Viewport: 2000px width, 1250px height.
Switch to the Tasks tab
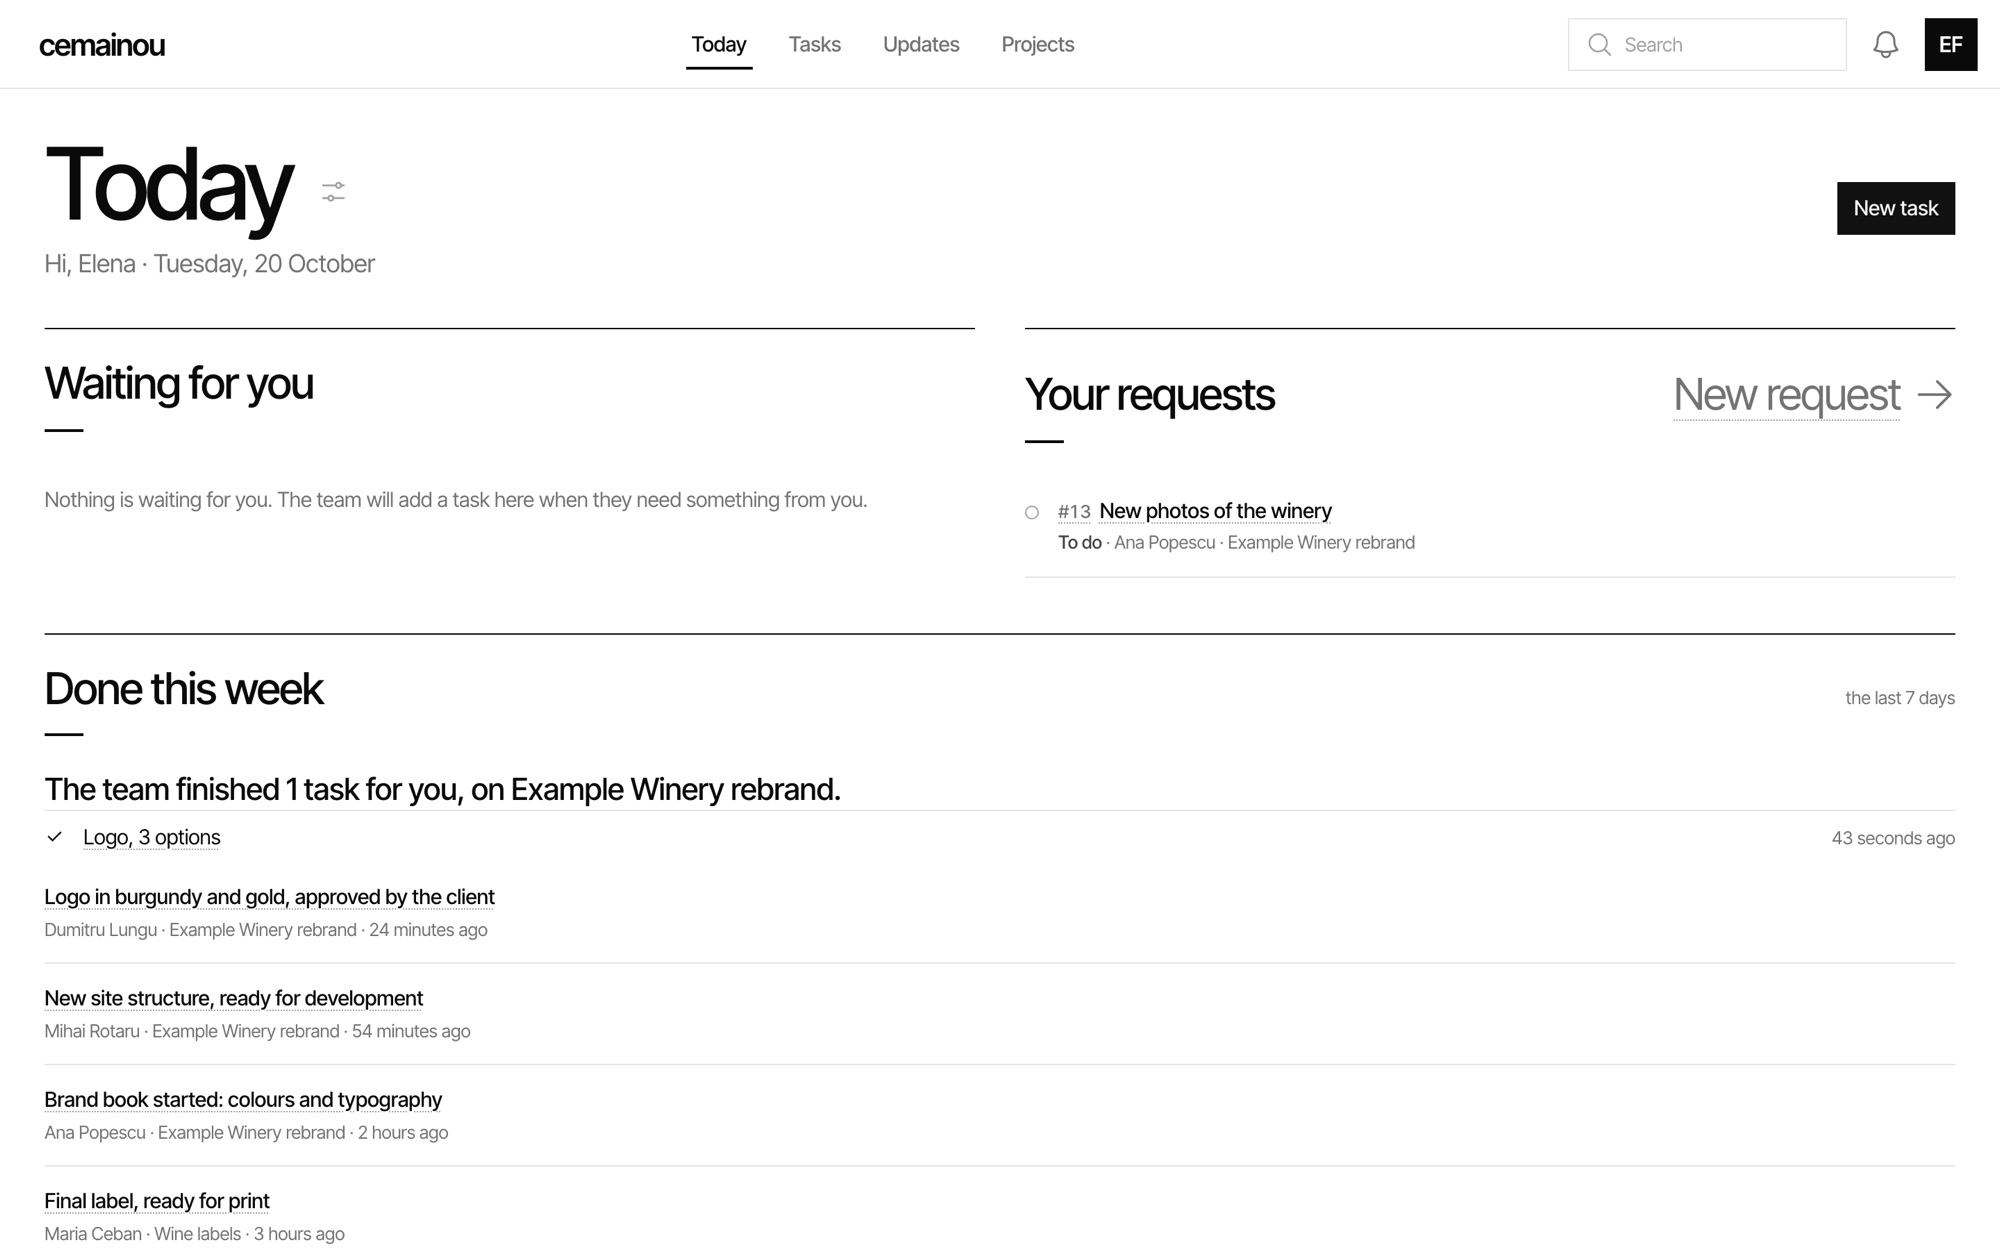(814, 44)
